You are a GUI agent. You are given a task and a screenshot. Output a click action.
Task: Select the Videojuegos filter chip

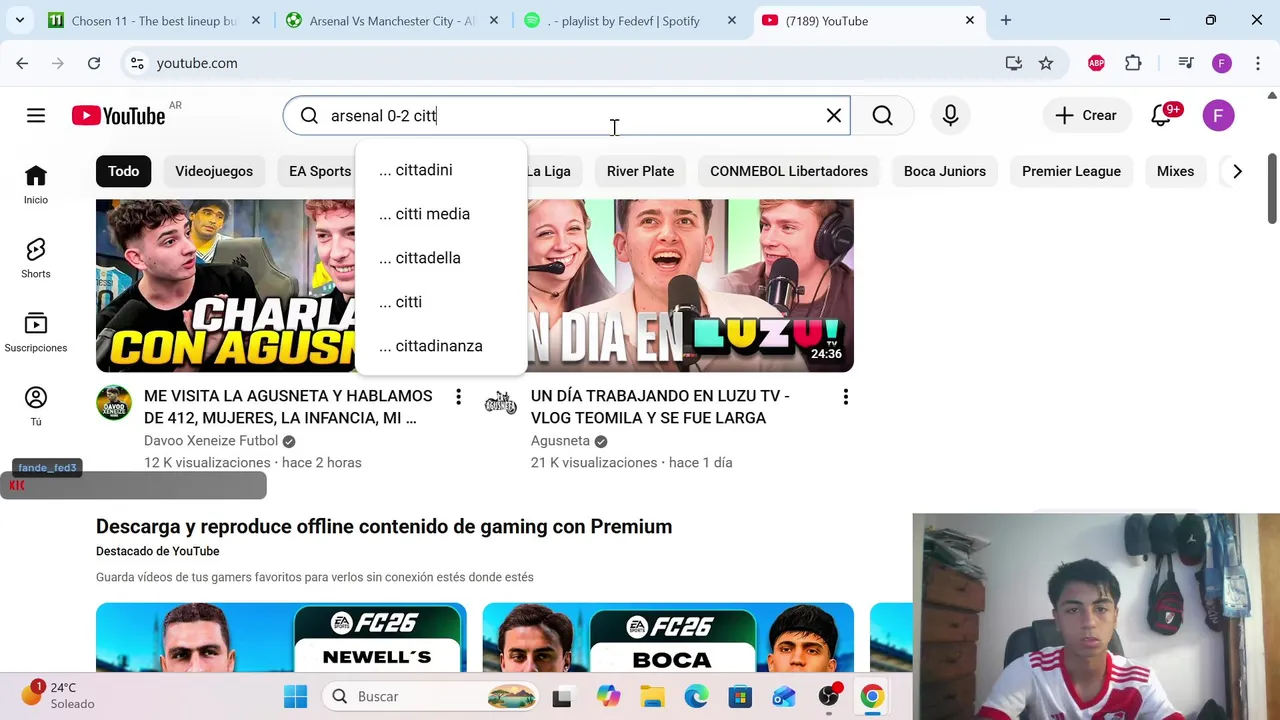pyautogui.click(x=214, y=171)
